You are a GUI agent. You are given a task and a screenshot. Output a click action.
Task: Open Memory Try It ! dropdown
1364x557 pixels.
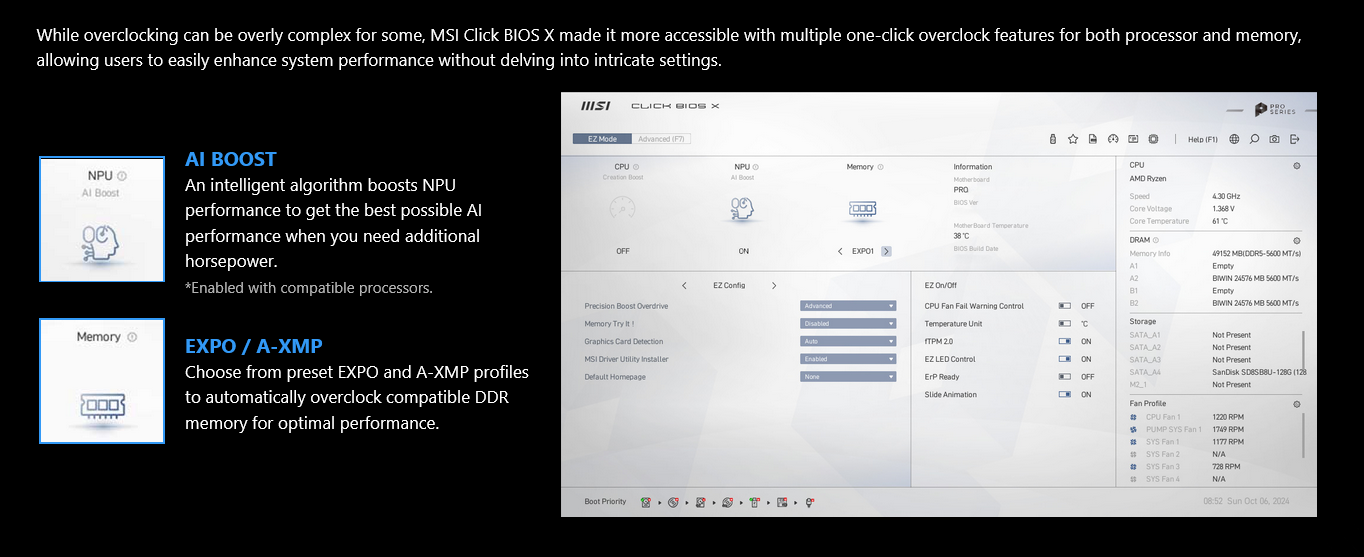click(848, 324)
